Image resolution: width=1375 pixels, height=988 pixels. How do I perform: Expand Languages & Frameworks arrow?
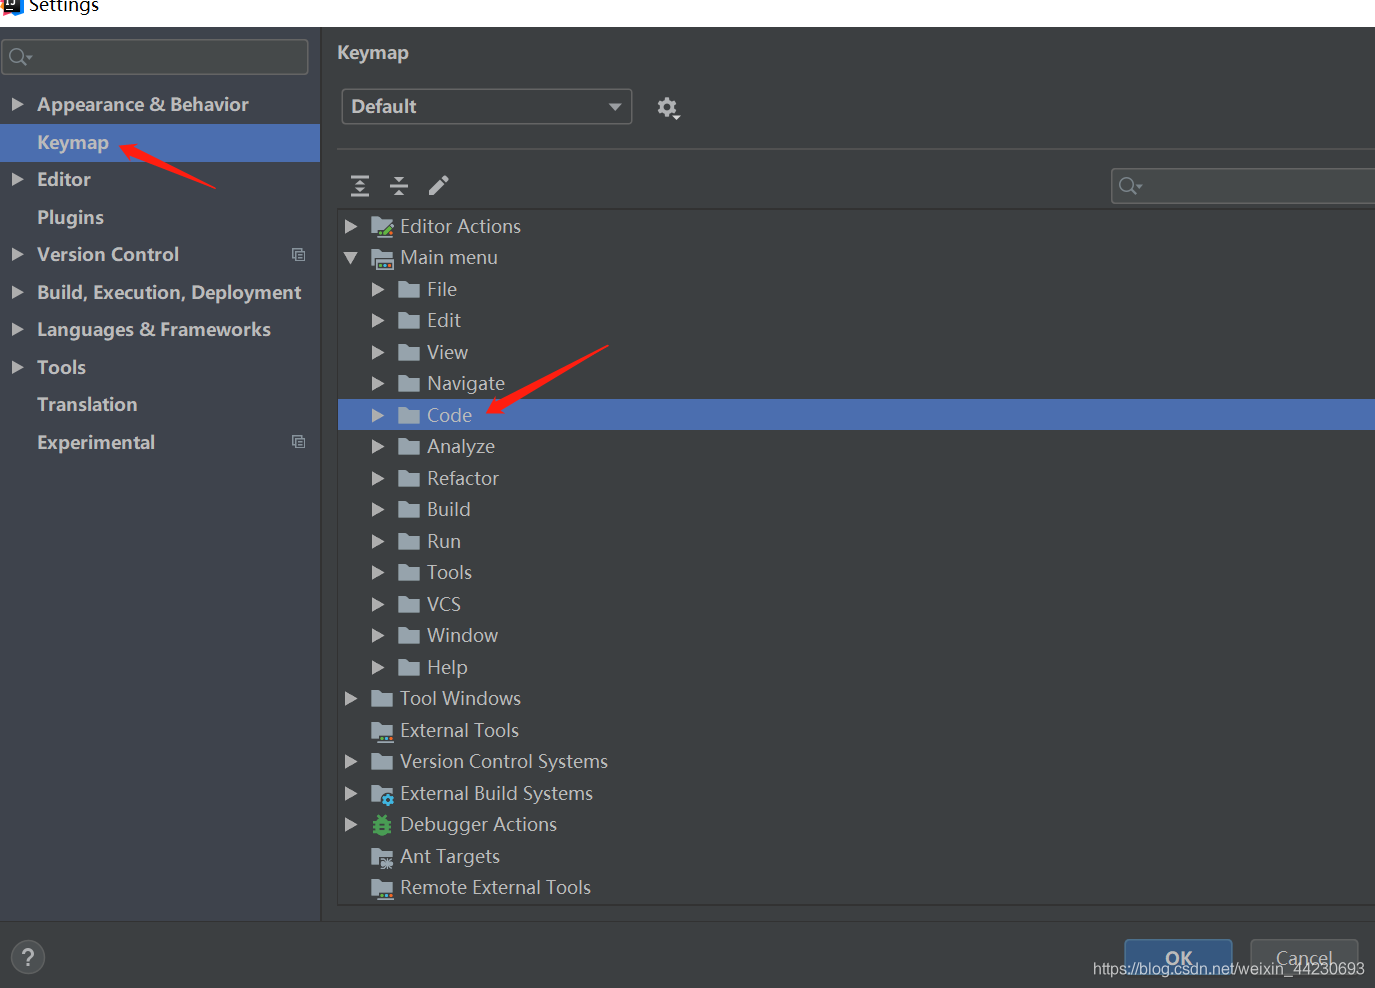click(17, 330)
